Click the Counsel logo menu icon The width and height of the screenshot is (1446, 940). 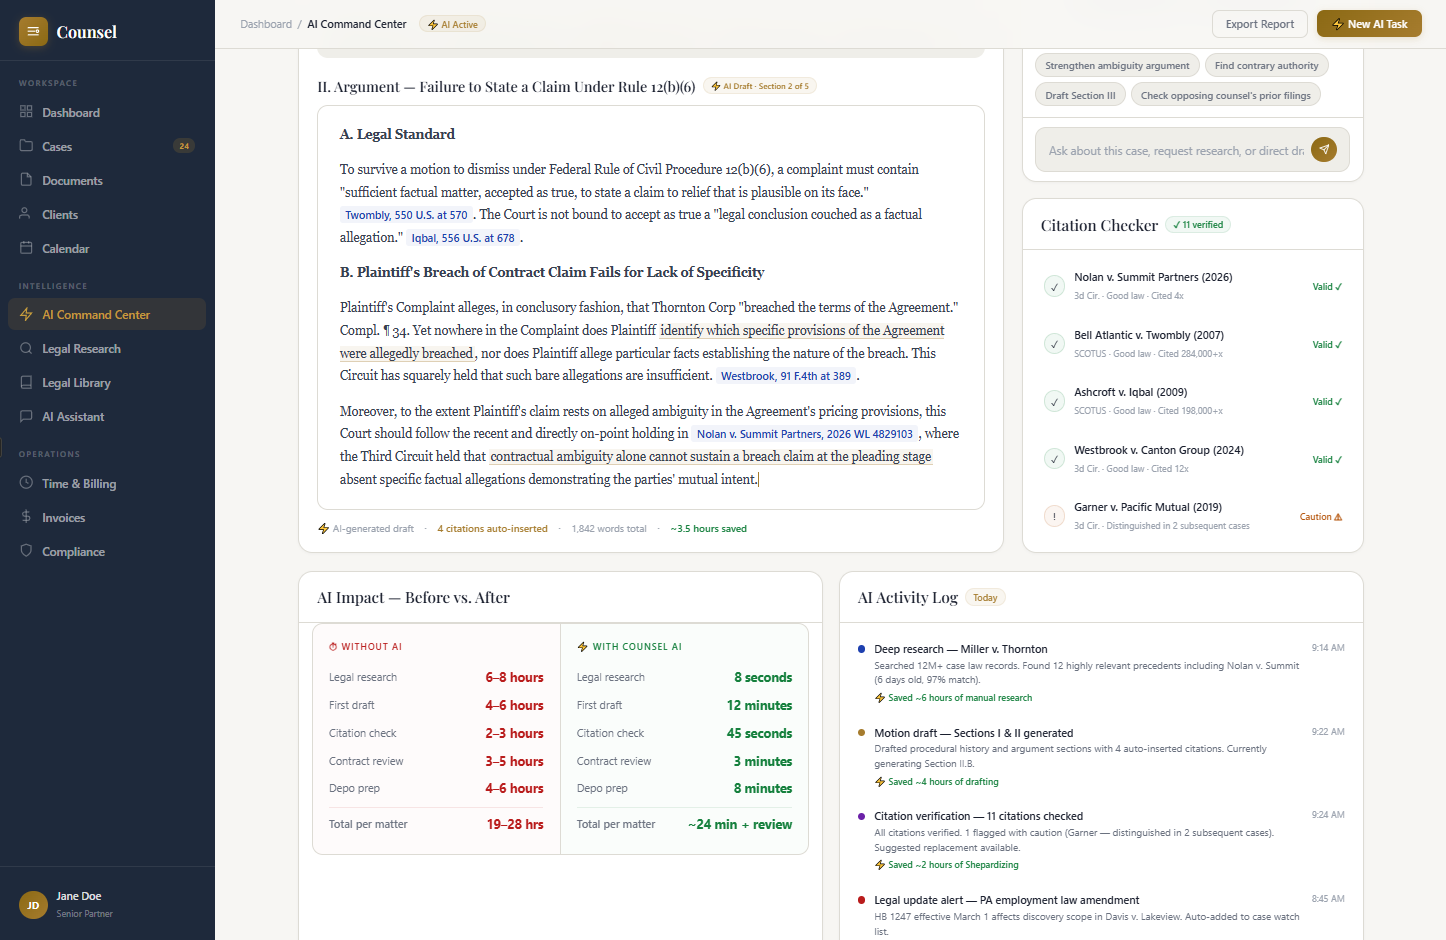[33, 32]
